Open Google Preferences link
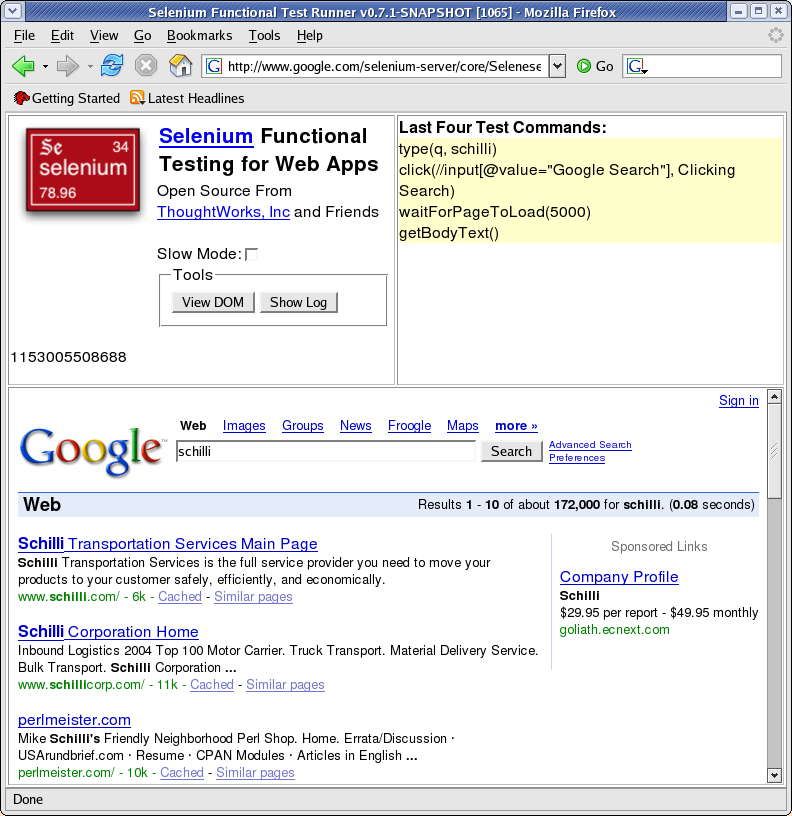The image size is (792, 816). [577, 458]
